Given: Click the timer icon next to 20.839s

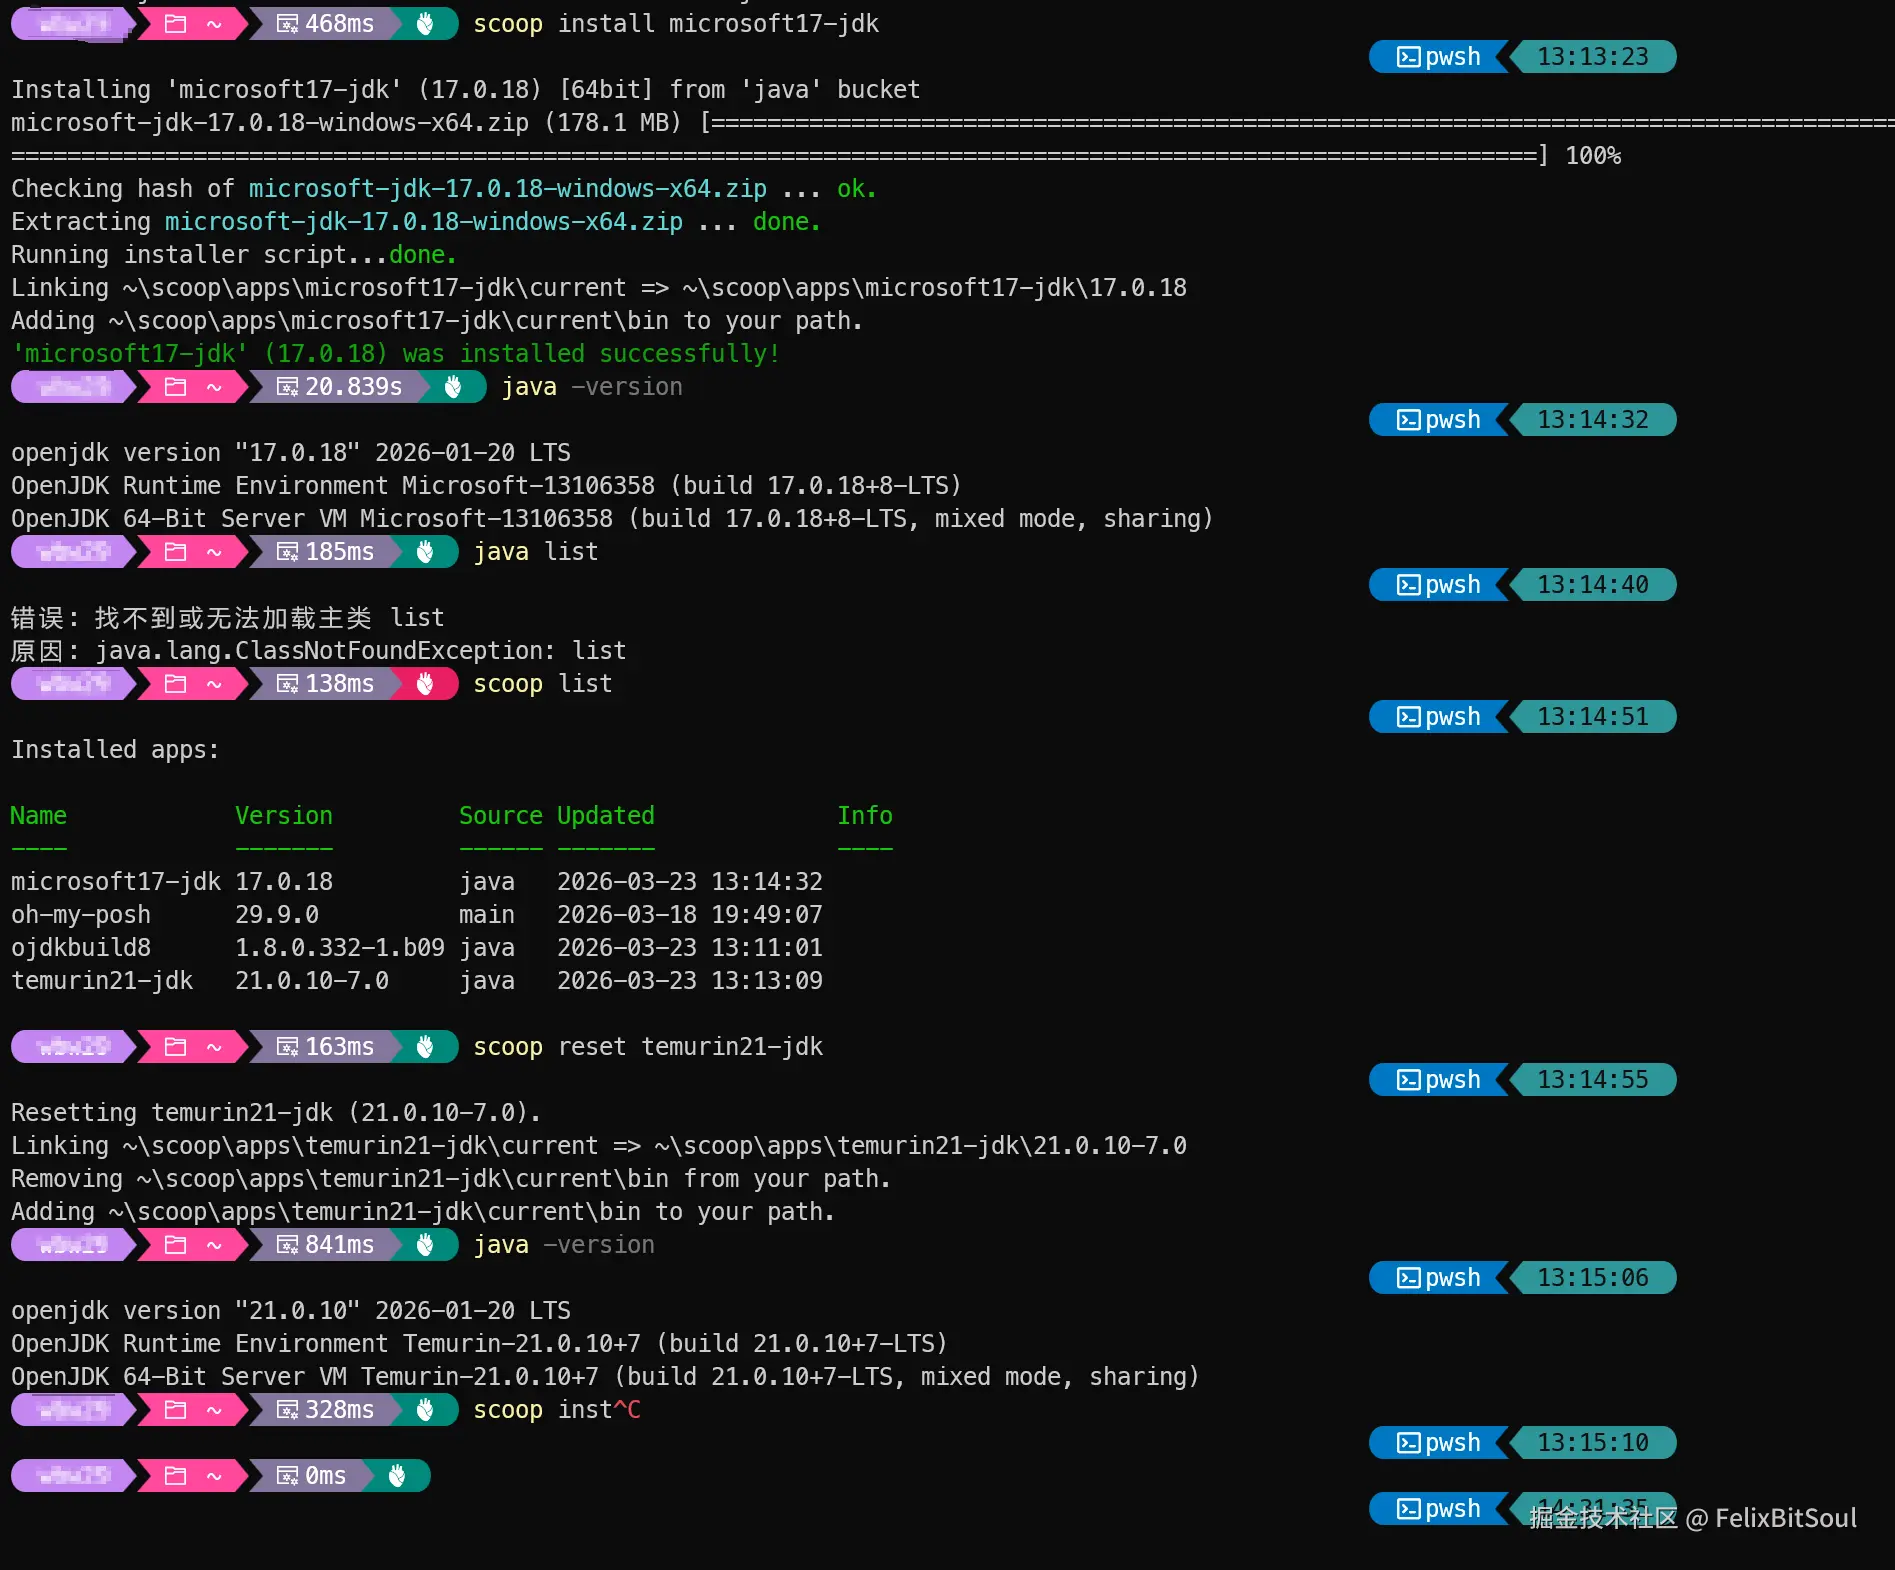Looking at the screenshot, I should [287, 387].
